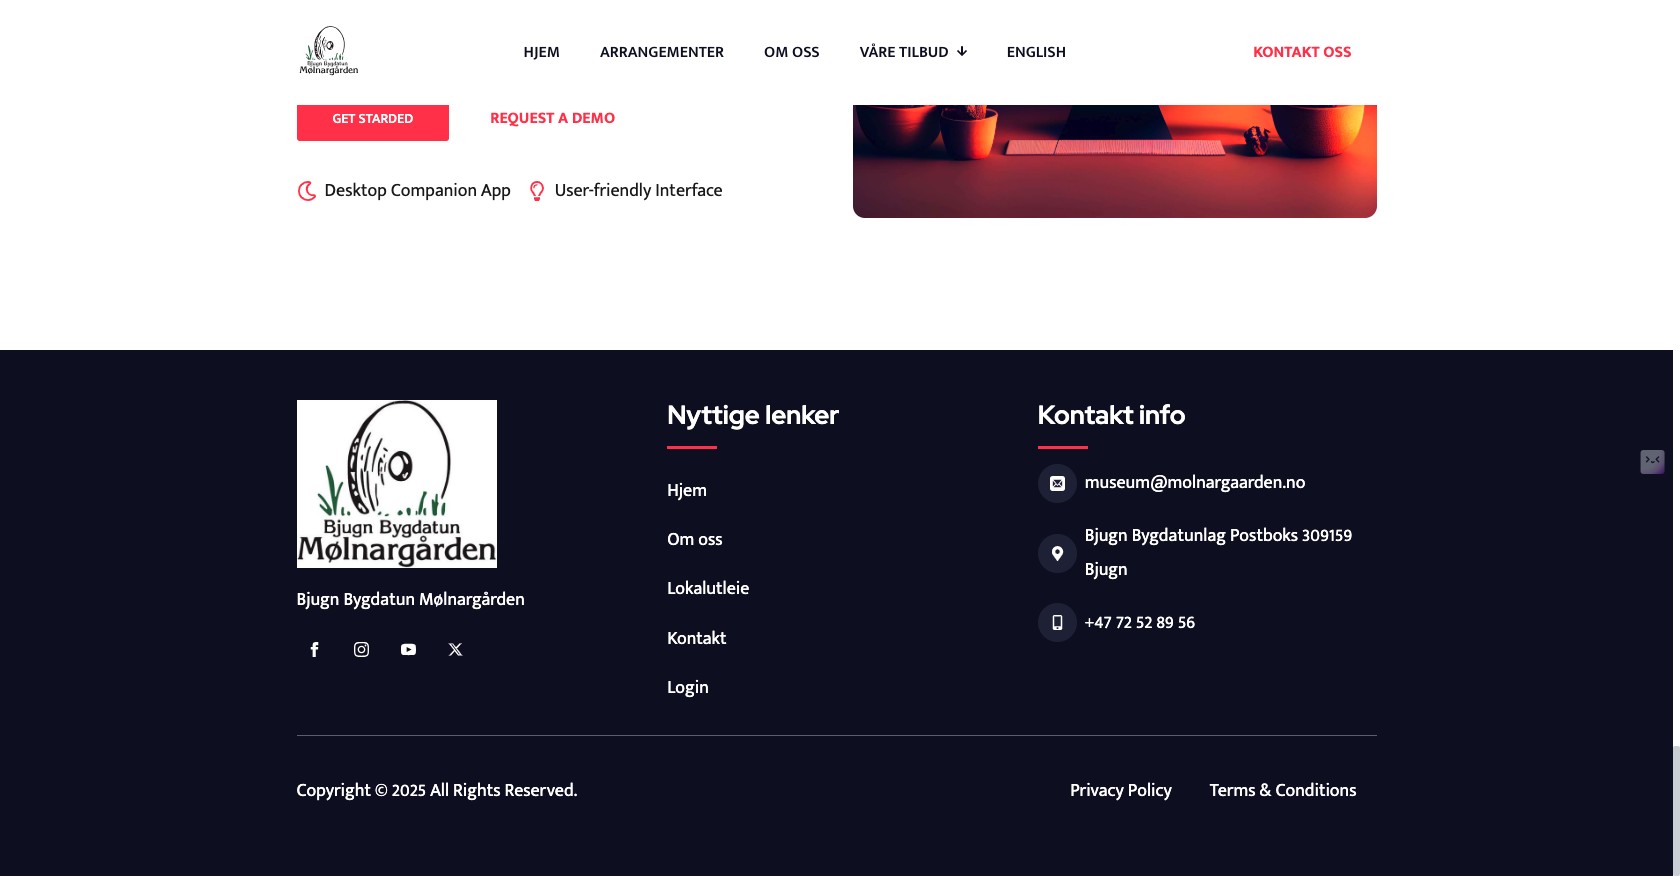Follow the Hjem footer link
The width and height of the screenshot is (1680, 876).
pos(687,490)
